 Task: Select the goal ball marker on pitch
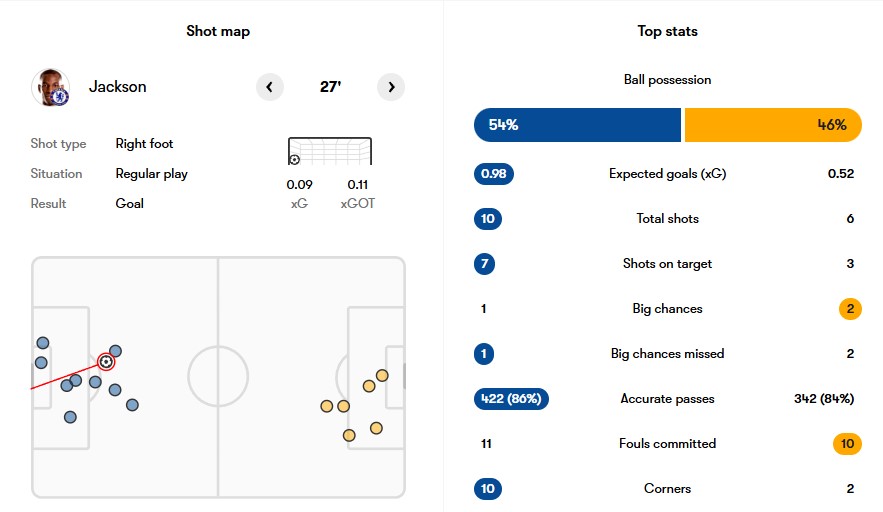tap(106, 362)
